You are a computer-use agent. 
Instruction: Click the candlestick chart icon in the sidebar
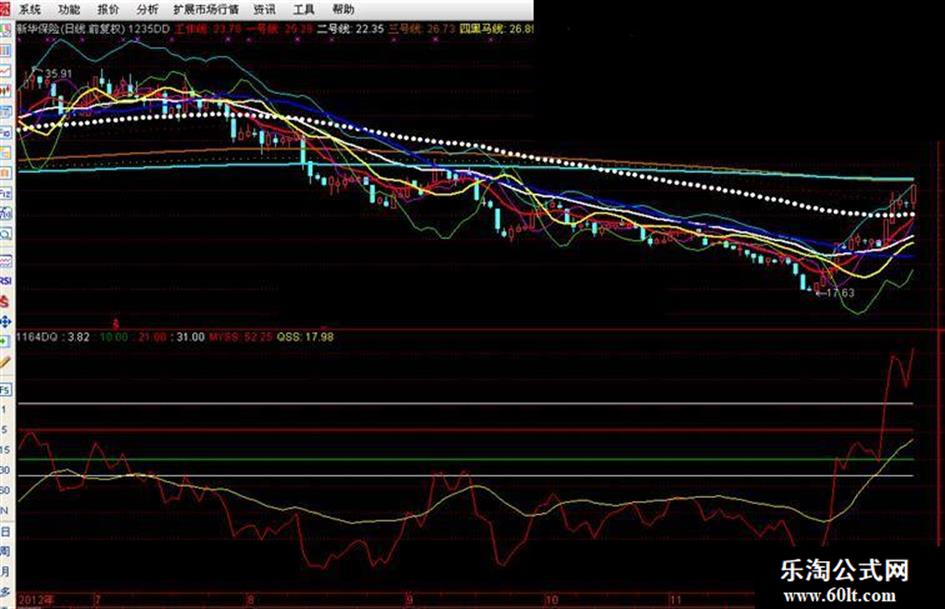[5, 92]
